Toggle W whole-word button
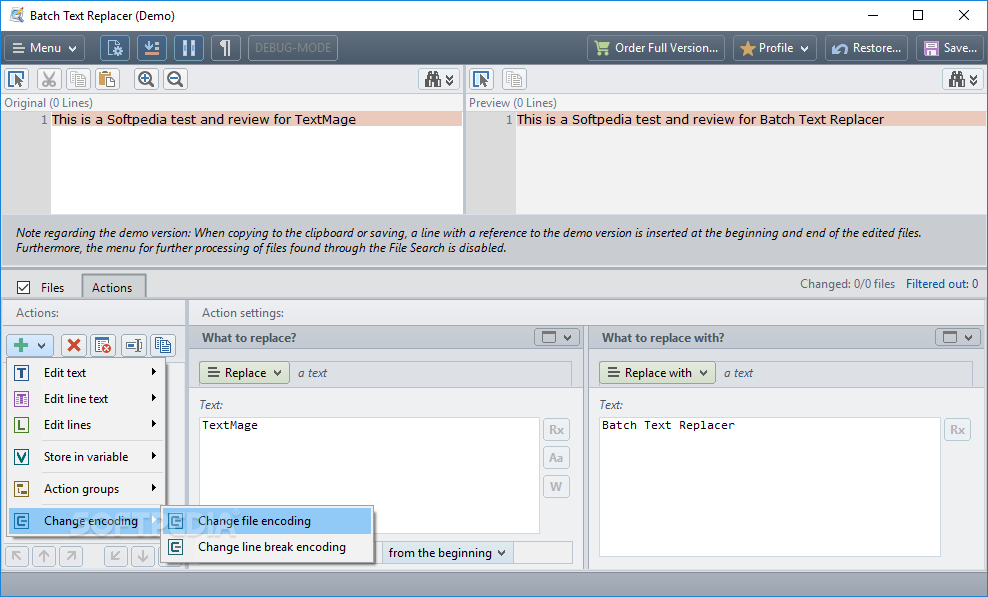This screenshot has width=988, height=597. [x=556, y=486]
